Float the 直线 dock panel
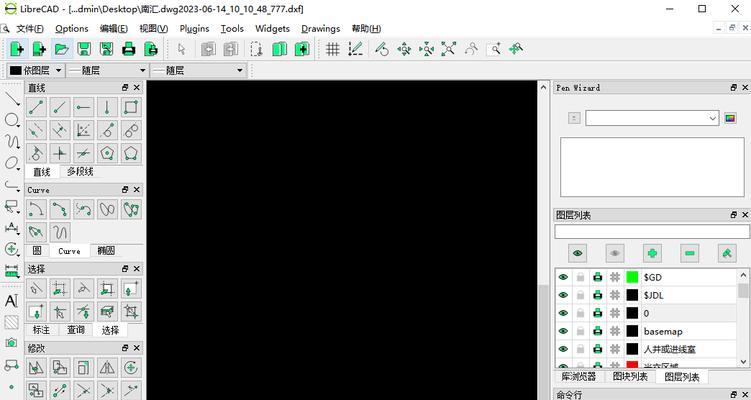The image size is (751, 400). [125, 88]
